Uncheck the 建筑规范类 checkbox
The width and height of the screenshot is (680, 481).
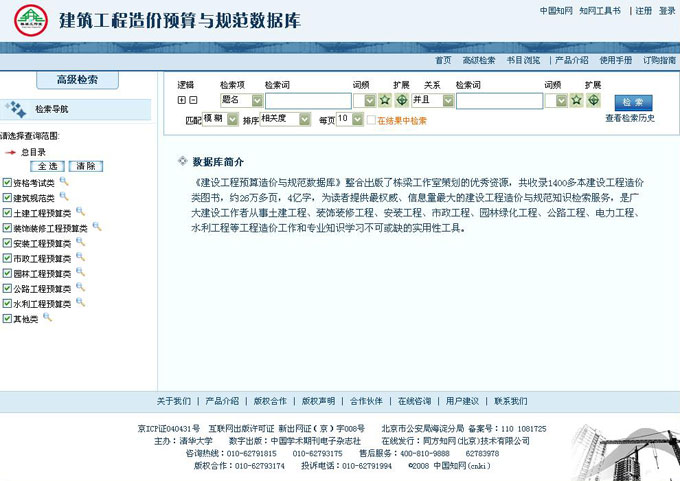(x=7, y=198)
